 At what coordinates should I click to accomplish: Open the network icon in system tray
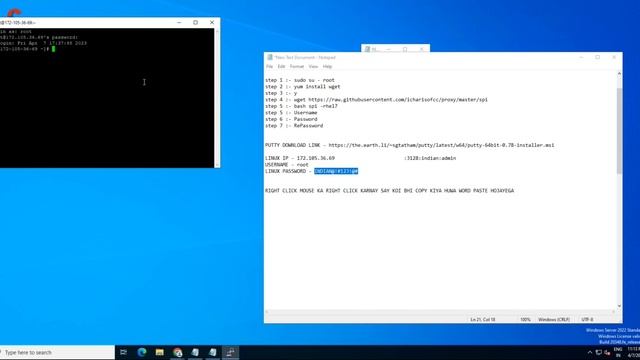click(x=598, y=352)
